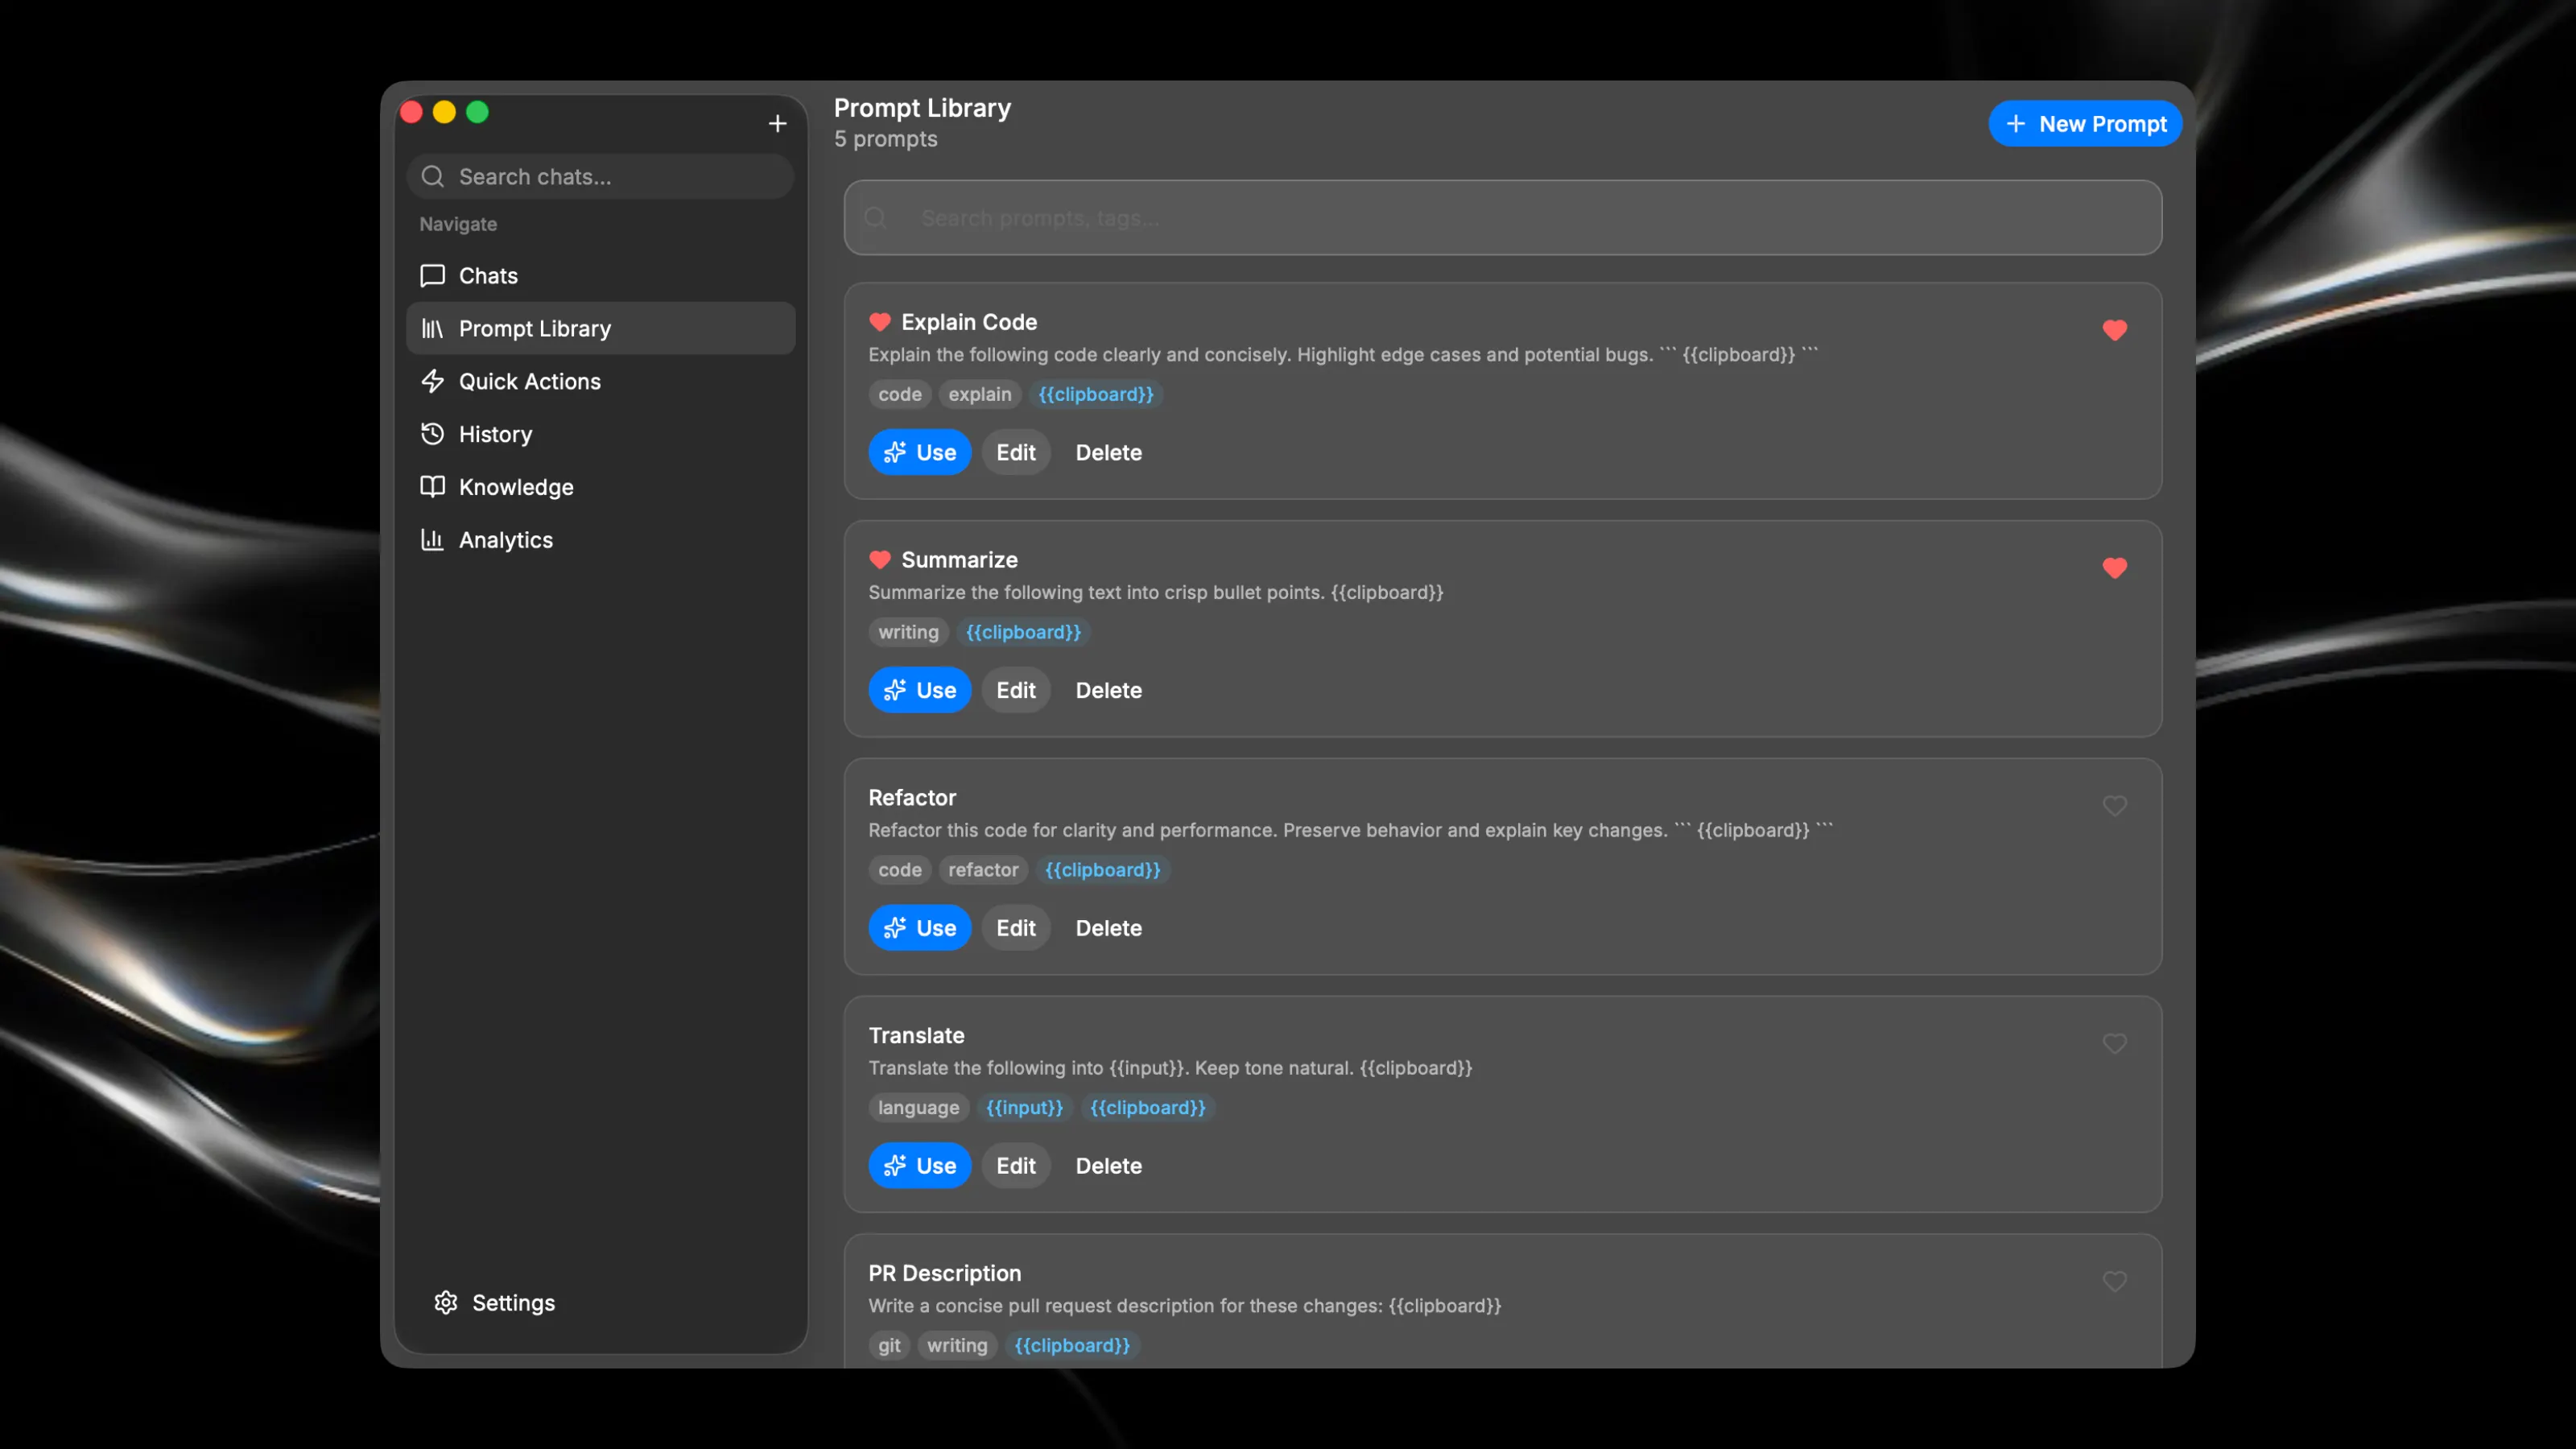
Task: Click the 'writing' tag on Summarize
Action: (x=908, y=633)
